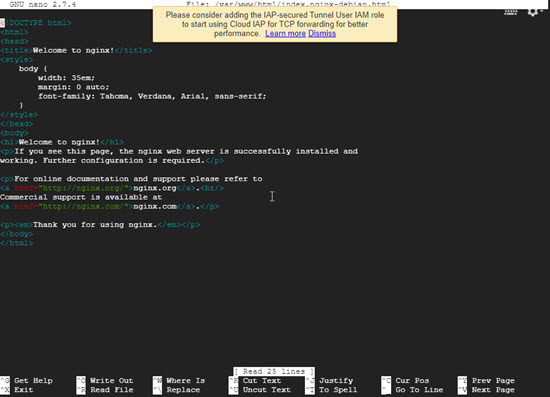Click the To Spell shortcut label

338,390
